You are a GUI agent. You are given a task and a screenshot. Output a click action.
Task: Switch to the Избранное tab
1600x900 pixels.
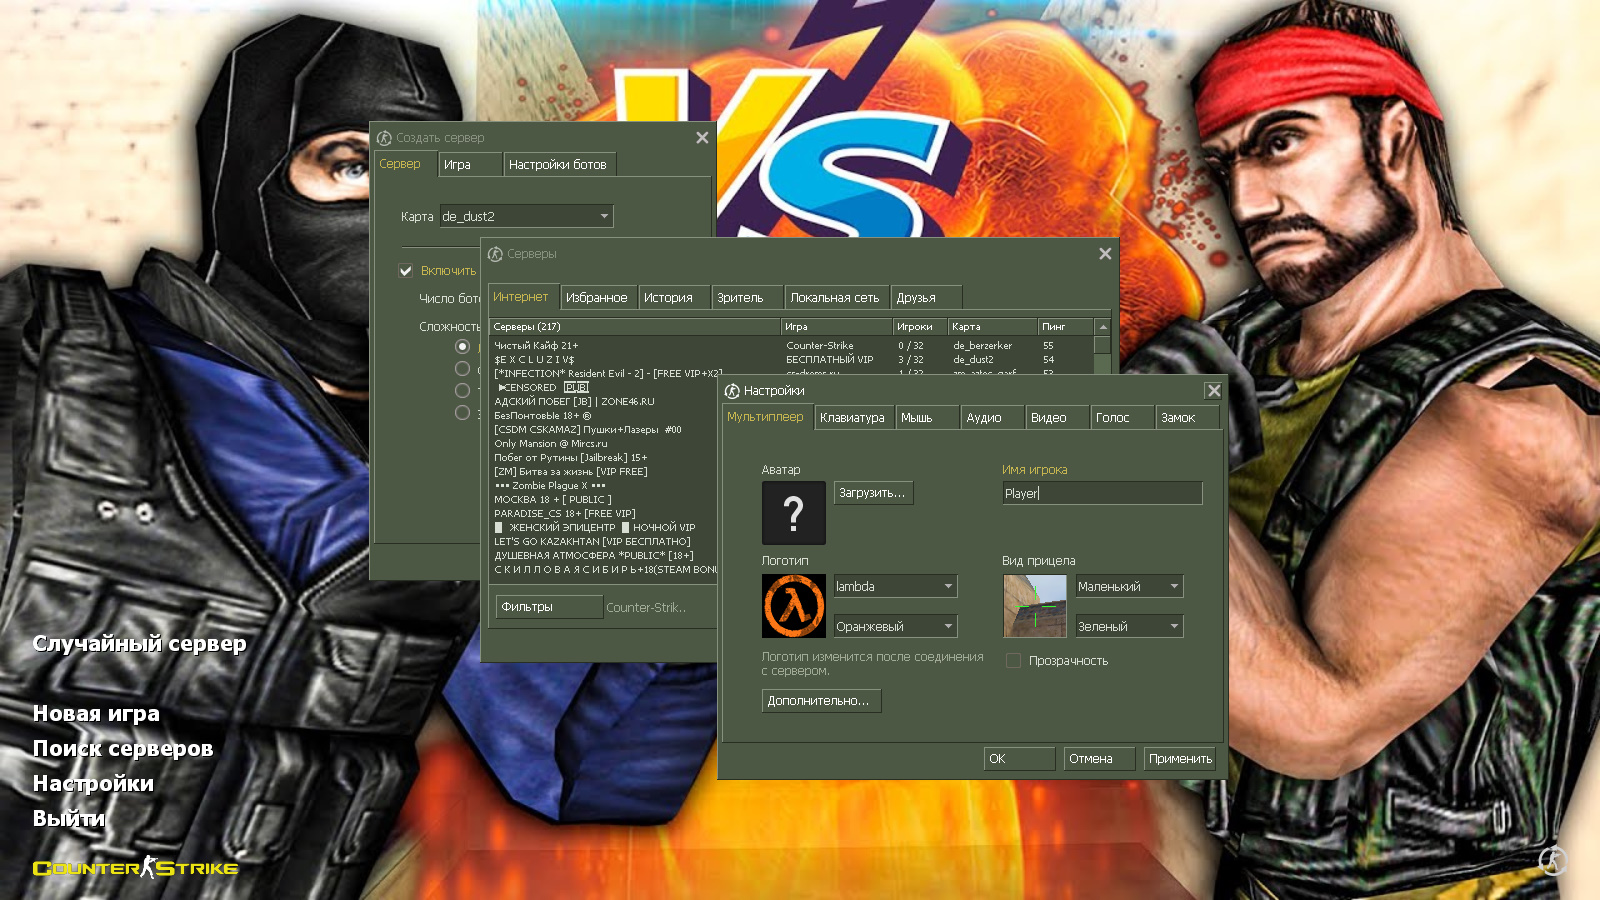tap(598, 297)
